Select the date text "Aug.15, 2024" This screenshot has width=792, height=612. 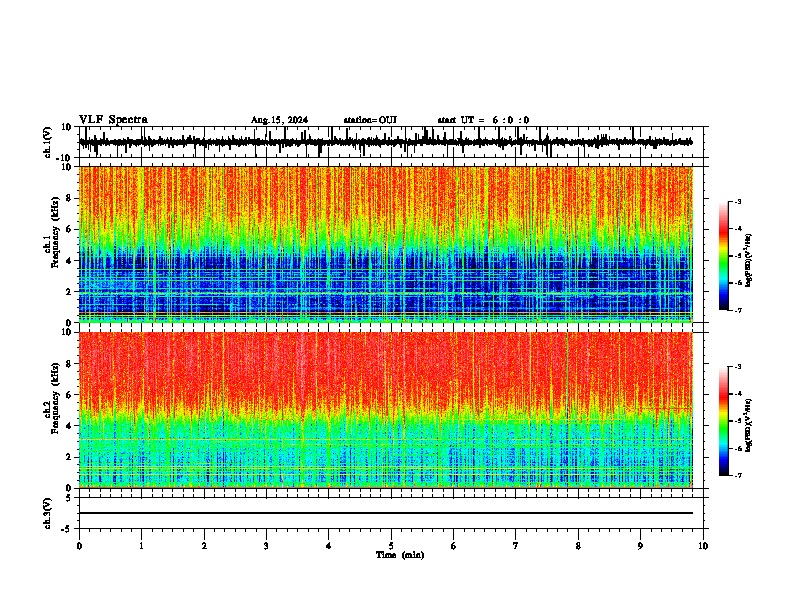(279, 120)
